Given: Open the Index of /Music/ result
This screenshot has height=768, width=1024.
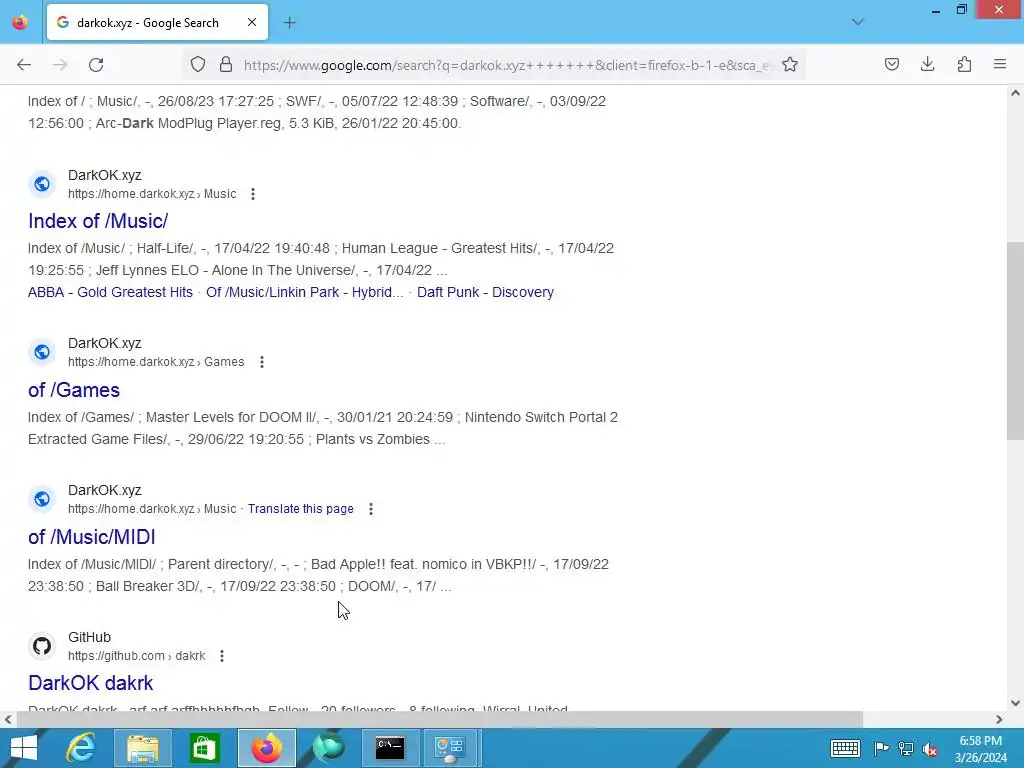Looking at the screenshot, I should coord(98,221).
